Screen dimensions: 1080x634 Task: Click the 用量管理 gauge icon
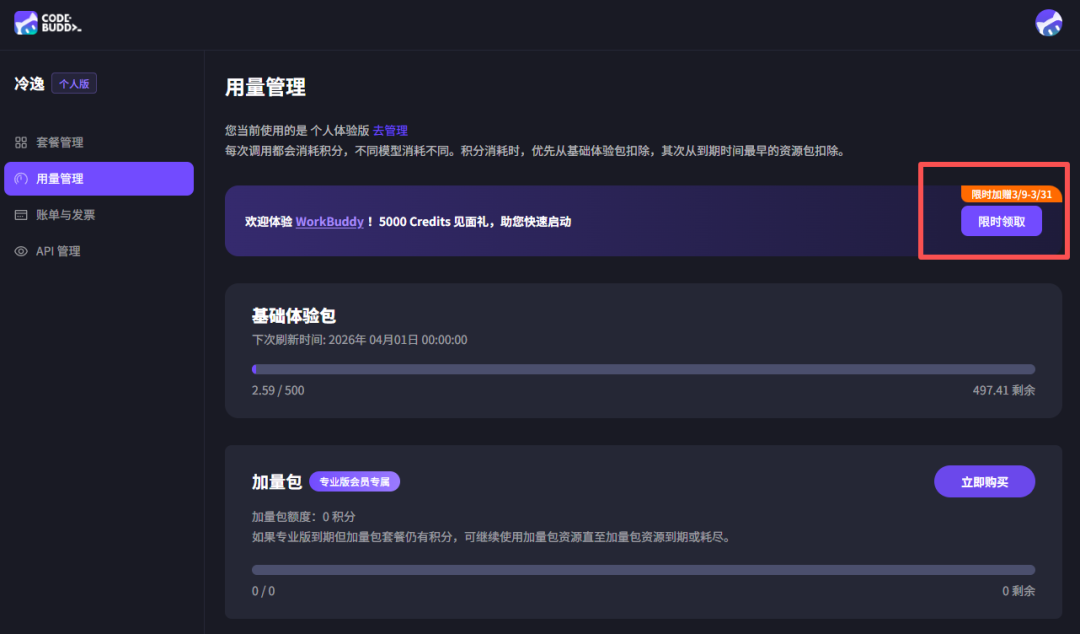[x=20, y=178]
